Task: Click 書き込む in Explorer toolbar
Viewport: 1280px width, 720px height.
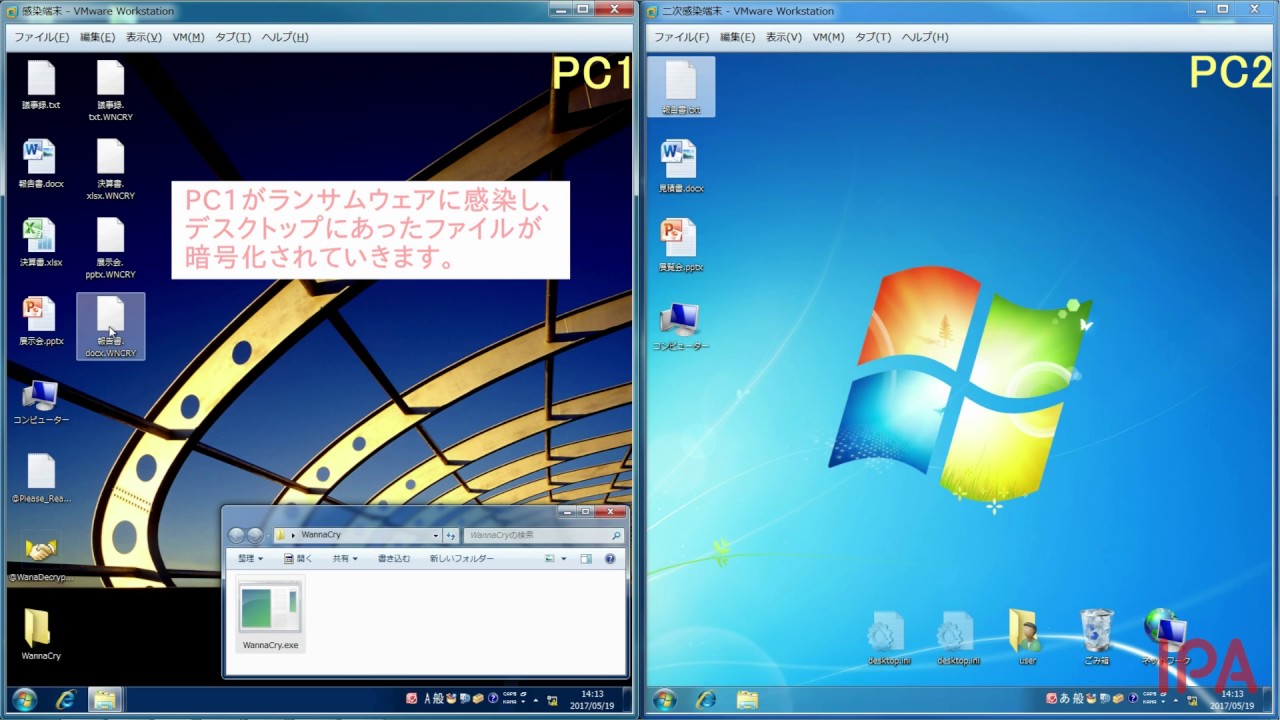Action: pyautogui.click(x=394, y=559)
